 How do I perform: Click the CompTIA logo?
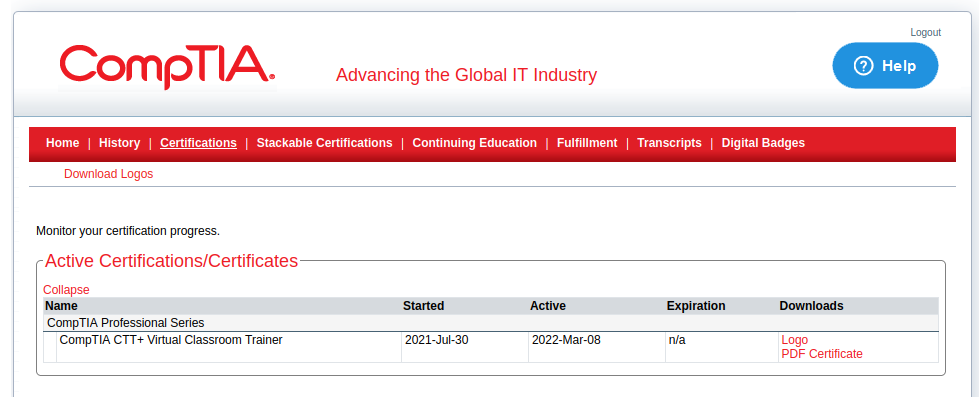pos(167,67)
